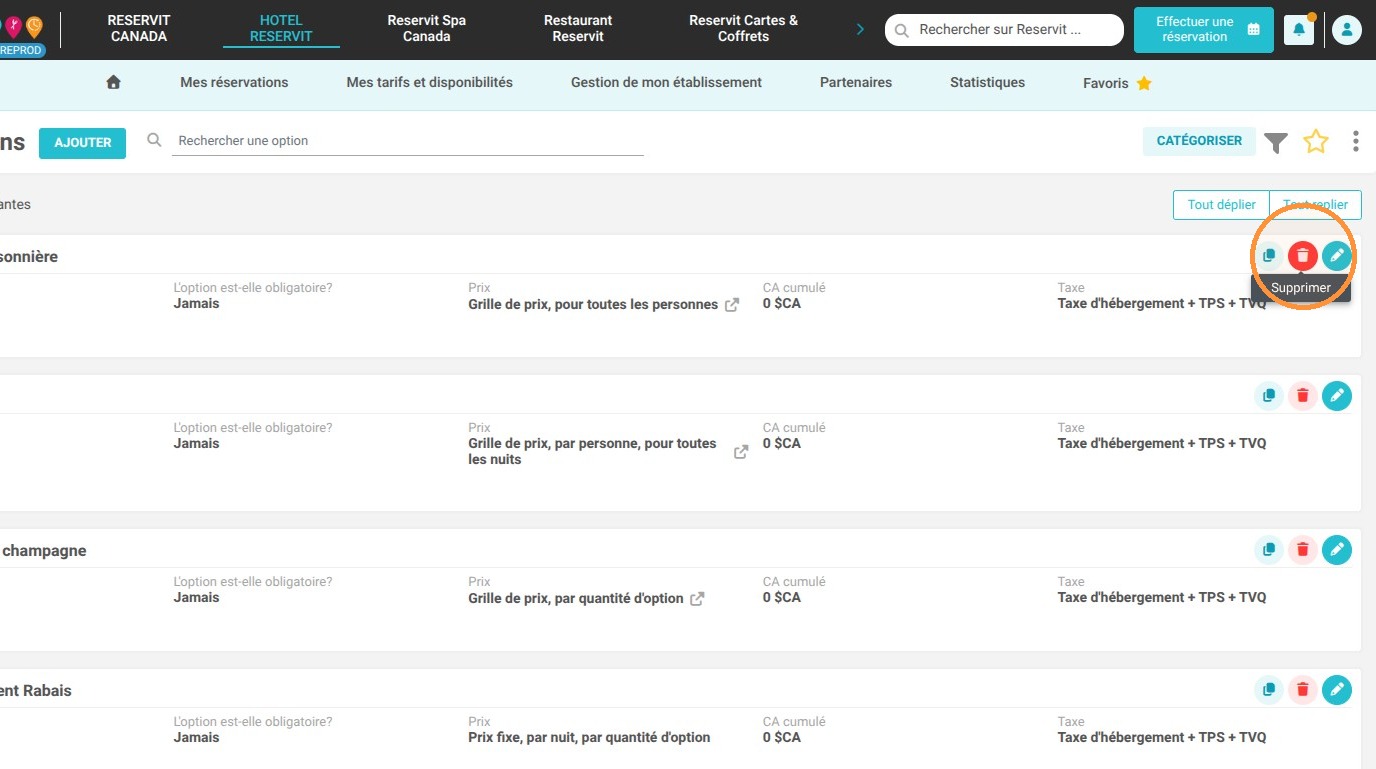This screenshot has height=769, width=1376.
Task: Click the CATÉGORISER button
Action: pos(1199,141)
